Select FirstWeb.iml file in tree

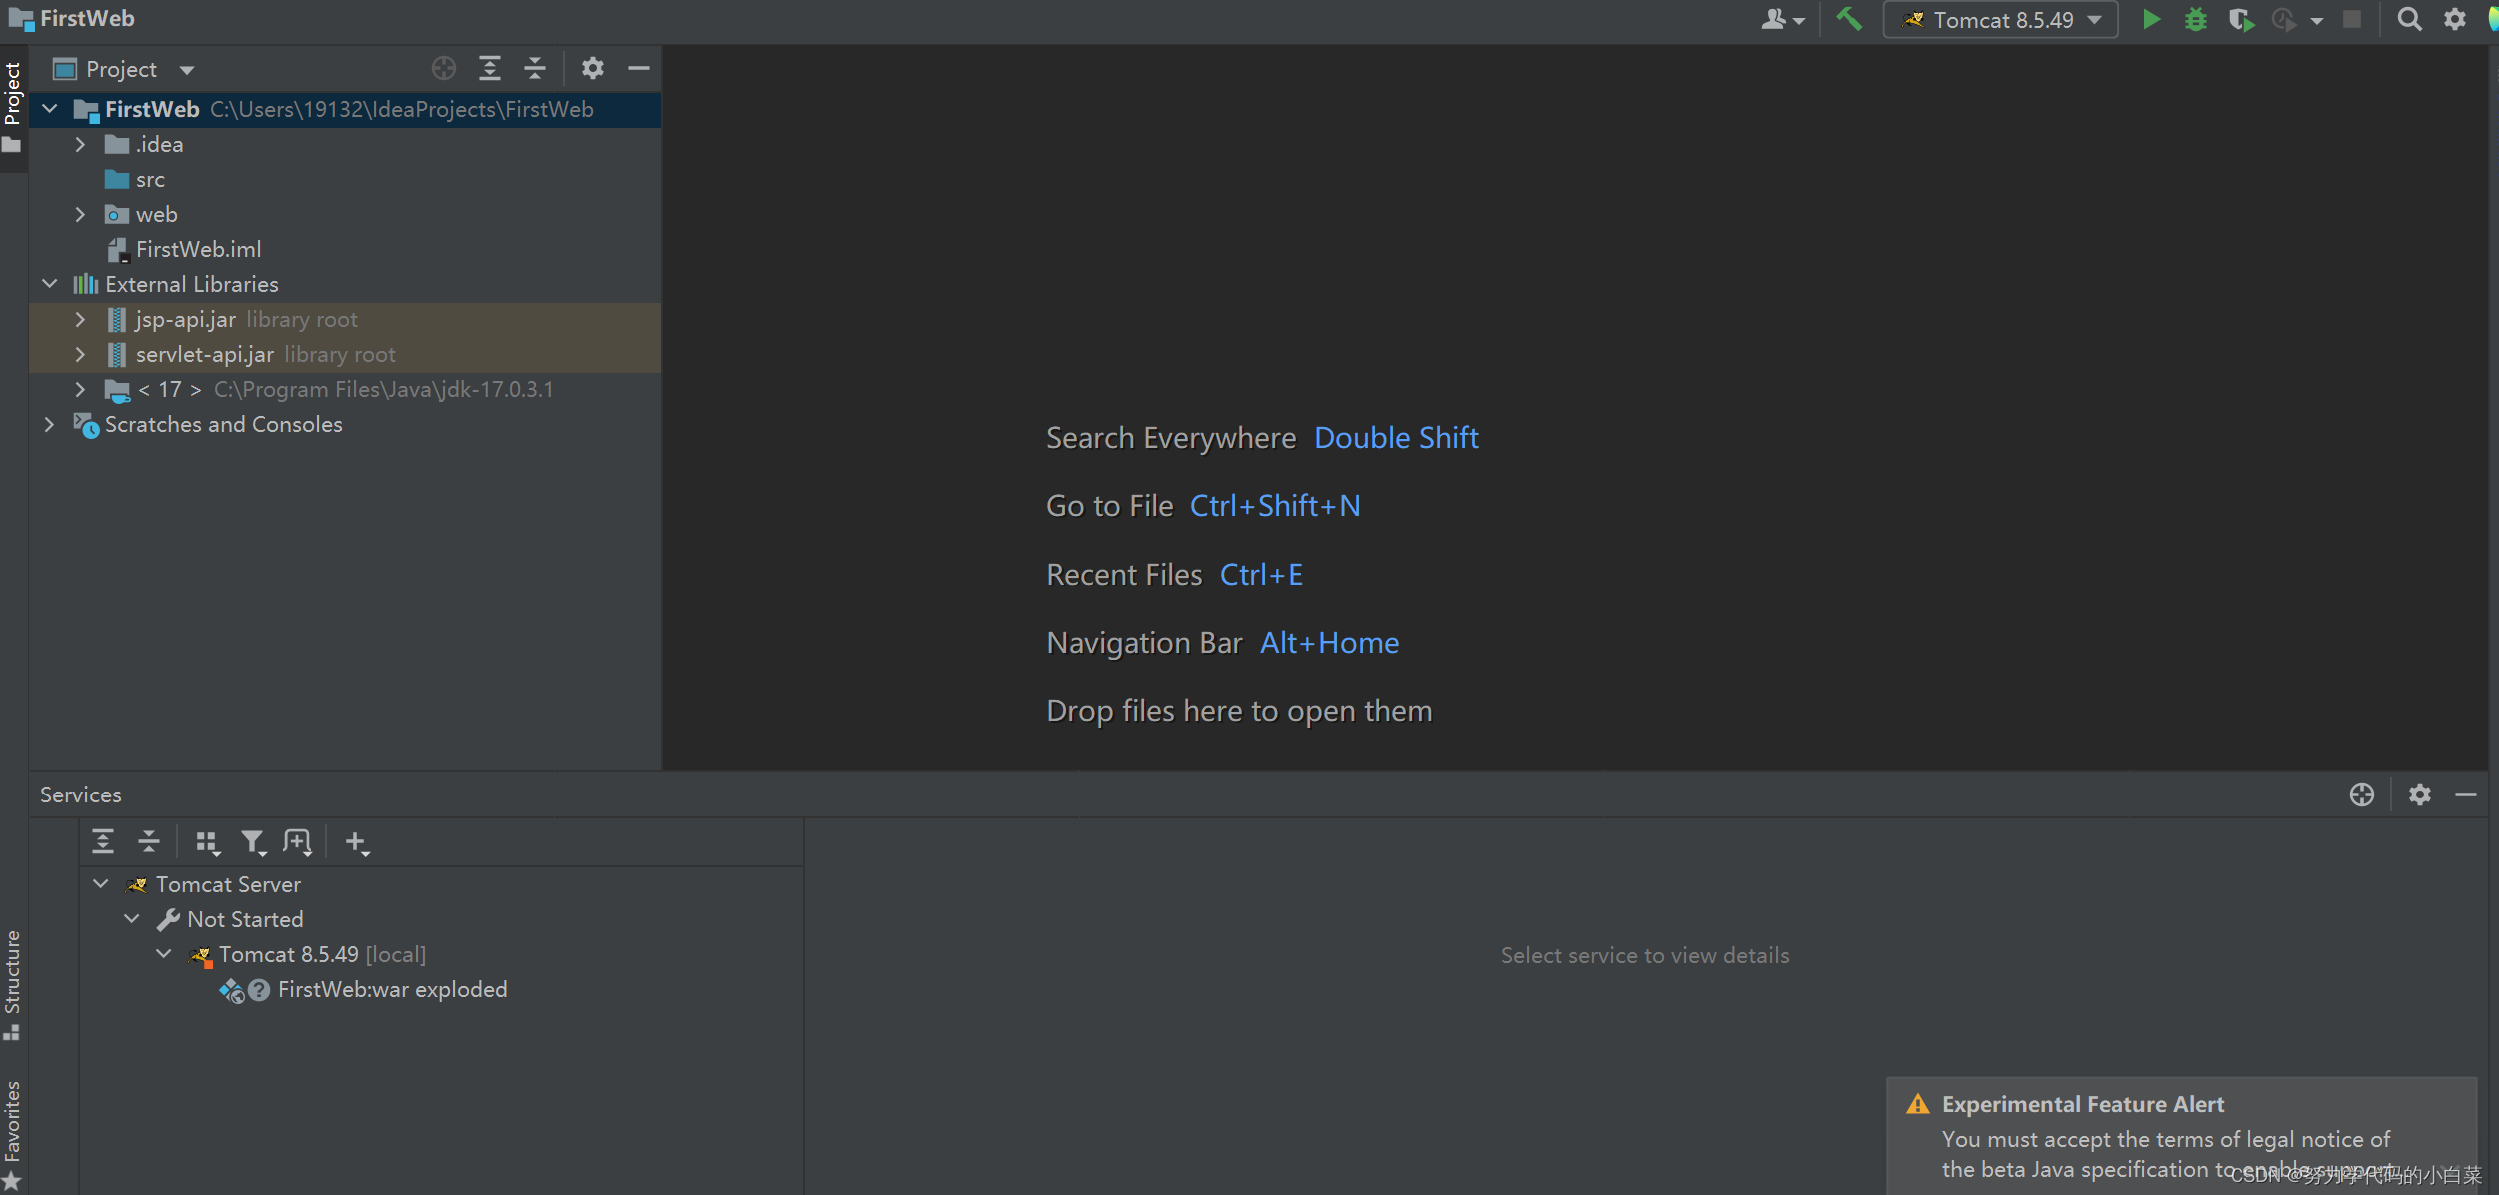[x=198, y=250]
